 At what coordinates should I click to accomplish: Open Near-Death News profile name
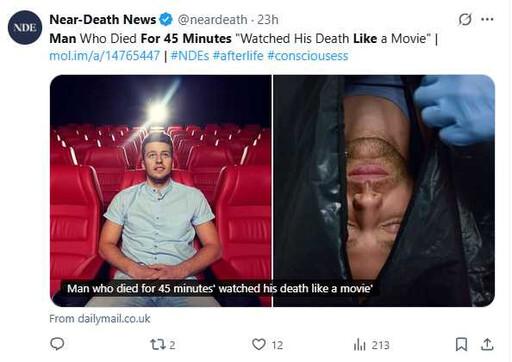tap(103, 20)
